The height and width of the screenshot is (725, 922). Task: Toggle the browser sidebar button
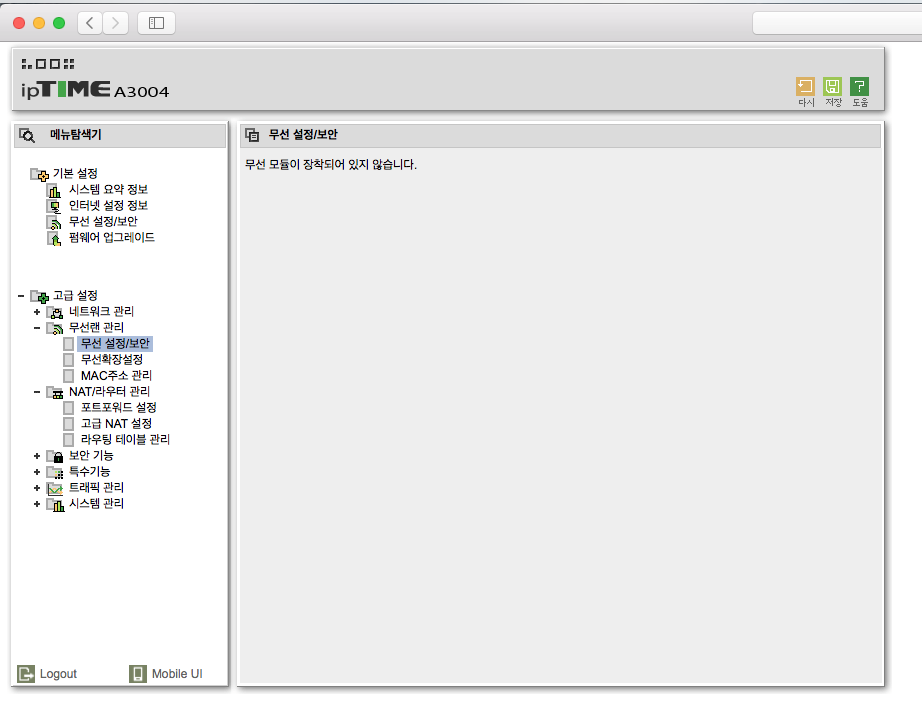tap(156, 23)
